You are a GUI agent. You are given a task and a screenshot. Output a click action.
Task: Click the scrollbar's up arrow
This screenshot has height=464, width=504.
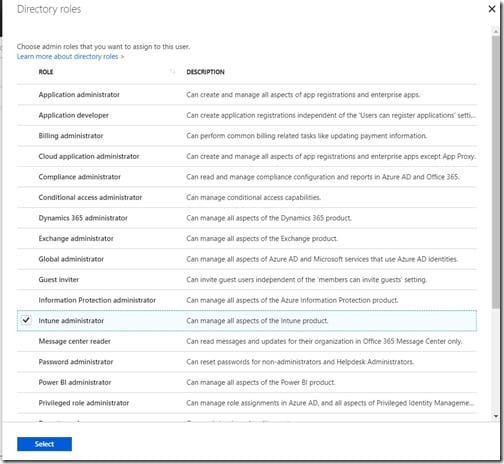496,31
